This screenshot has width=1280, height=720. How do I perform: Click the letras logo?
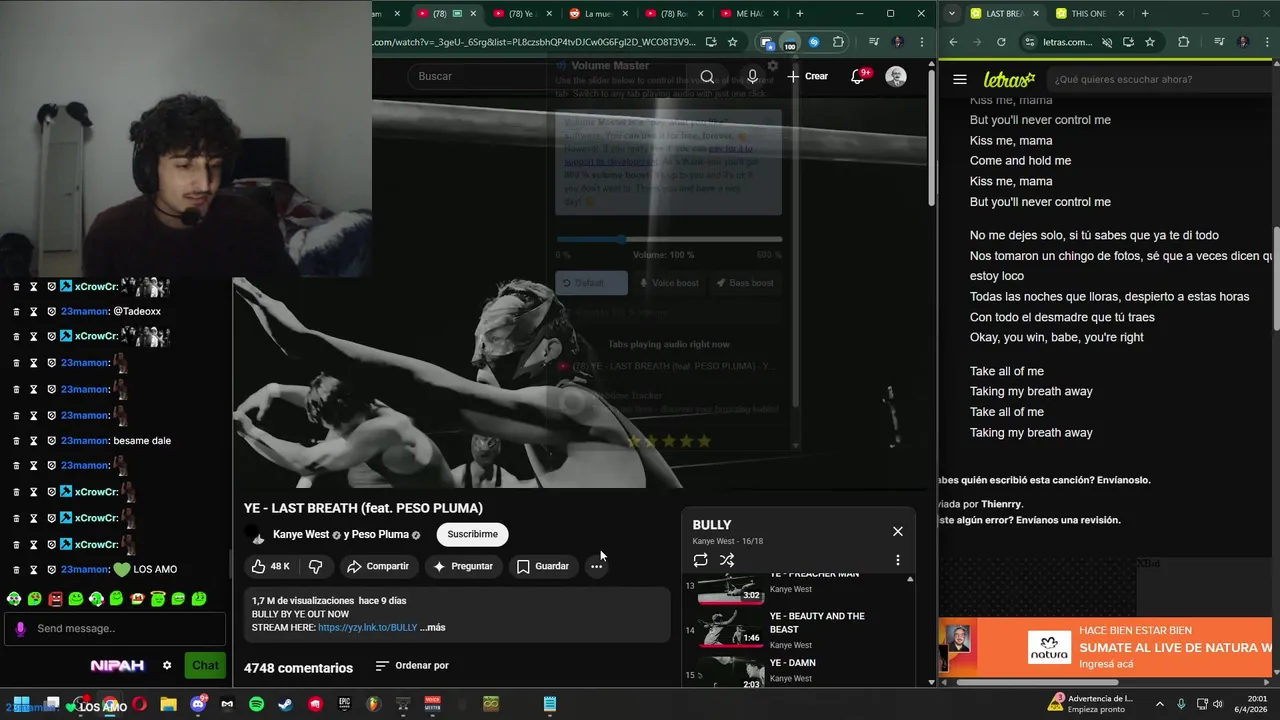tap(1008, 79)
